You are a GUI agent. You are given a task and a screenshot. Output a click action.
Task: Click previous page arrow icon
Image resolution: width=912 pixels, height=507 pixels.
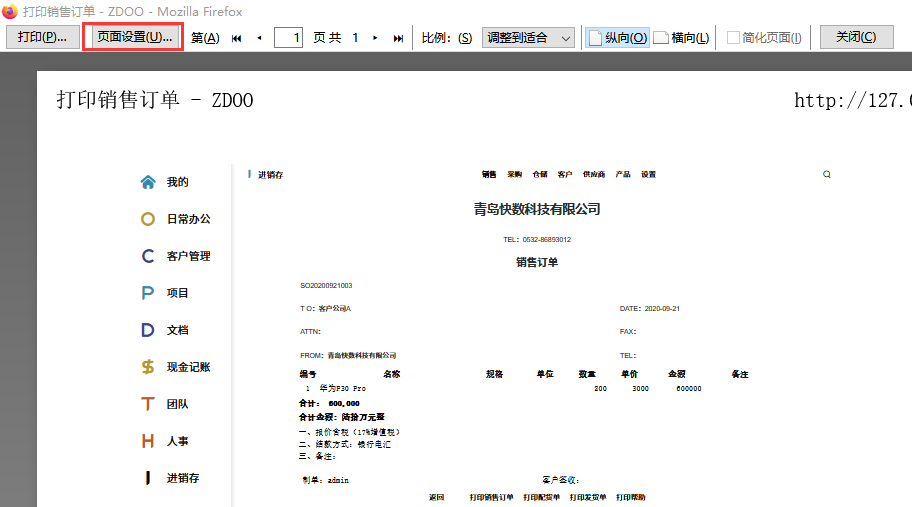click(260, 38)
